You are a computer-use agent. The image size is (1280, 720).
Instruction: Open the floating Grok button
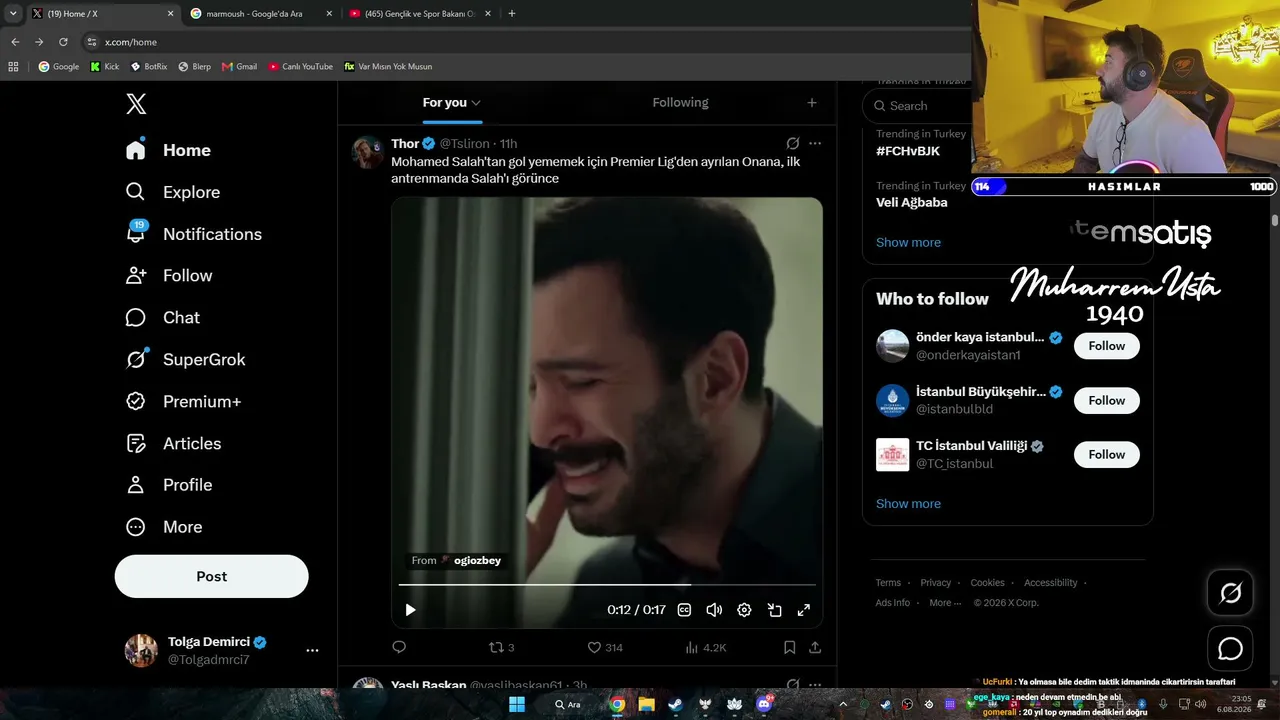pos(1231,593)
